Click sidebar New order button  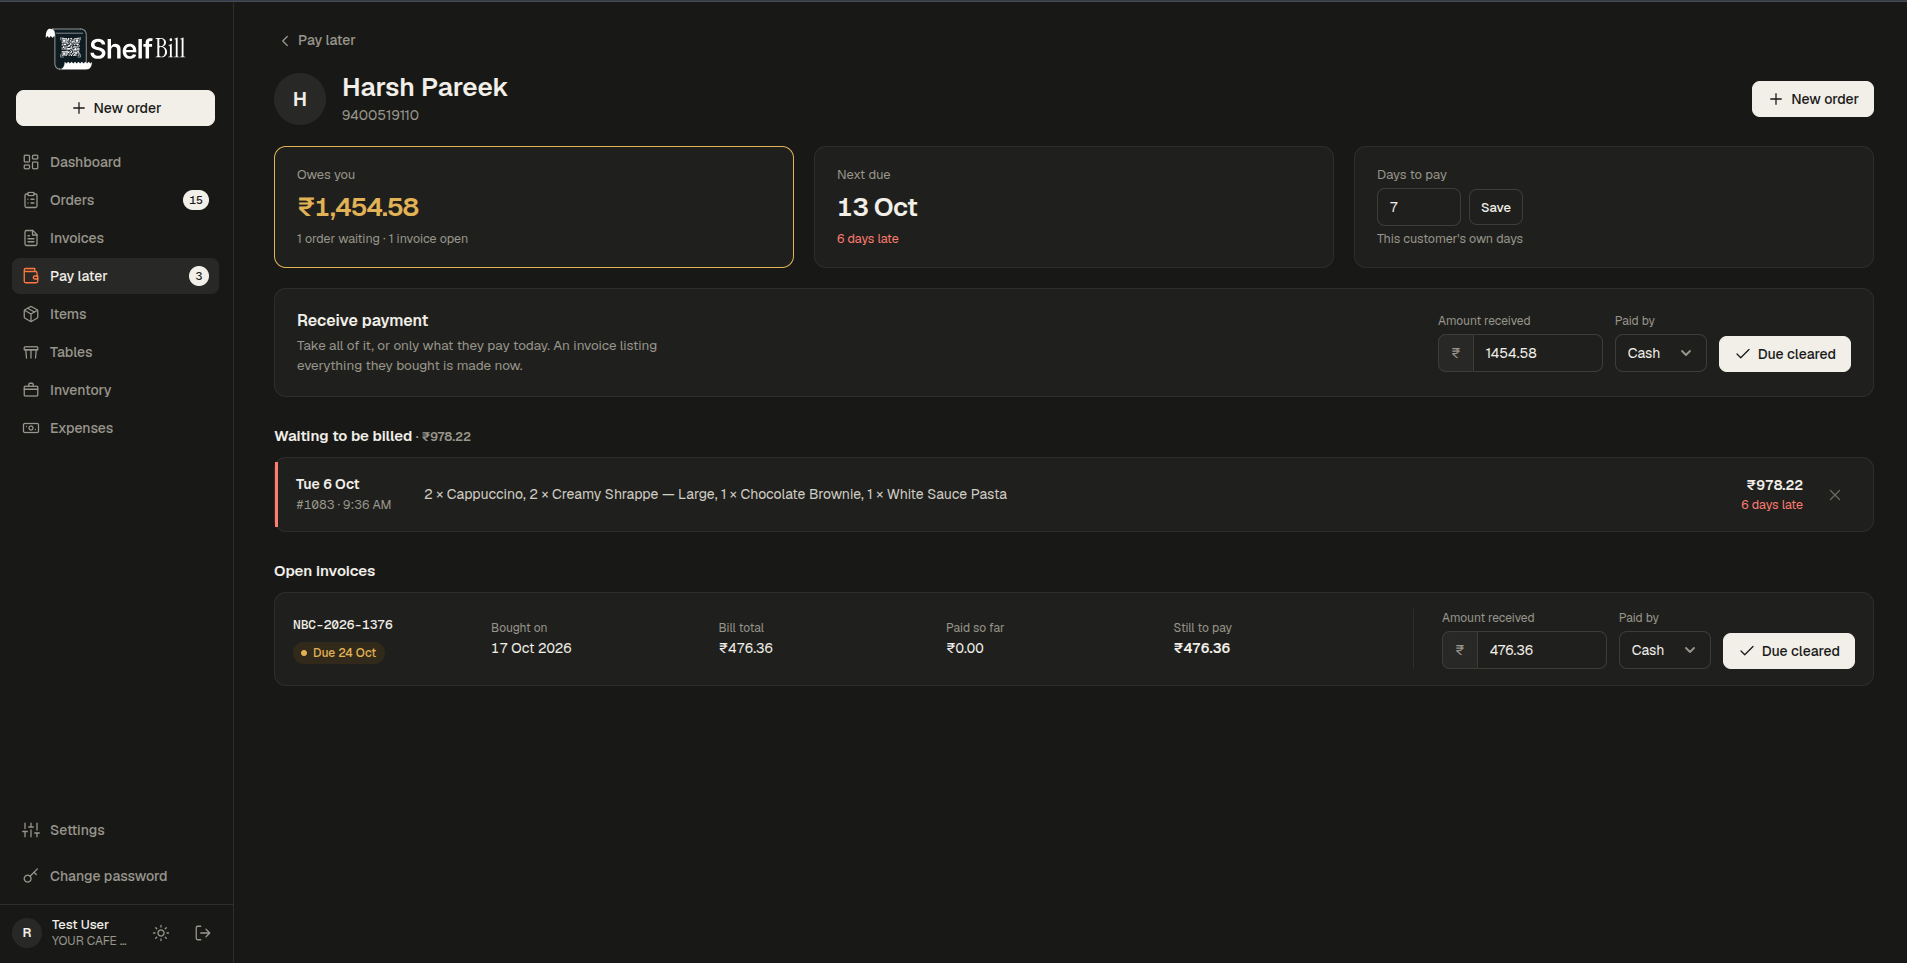tap(115, 108)
